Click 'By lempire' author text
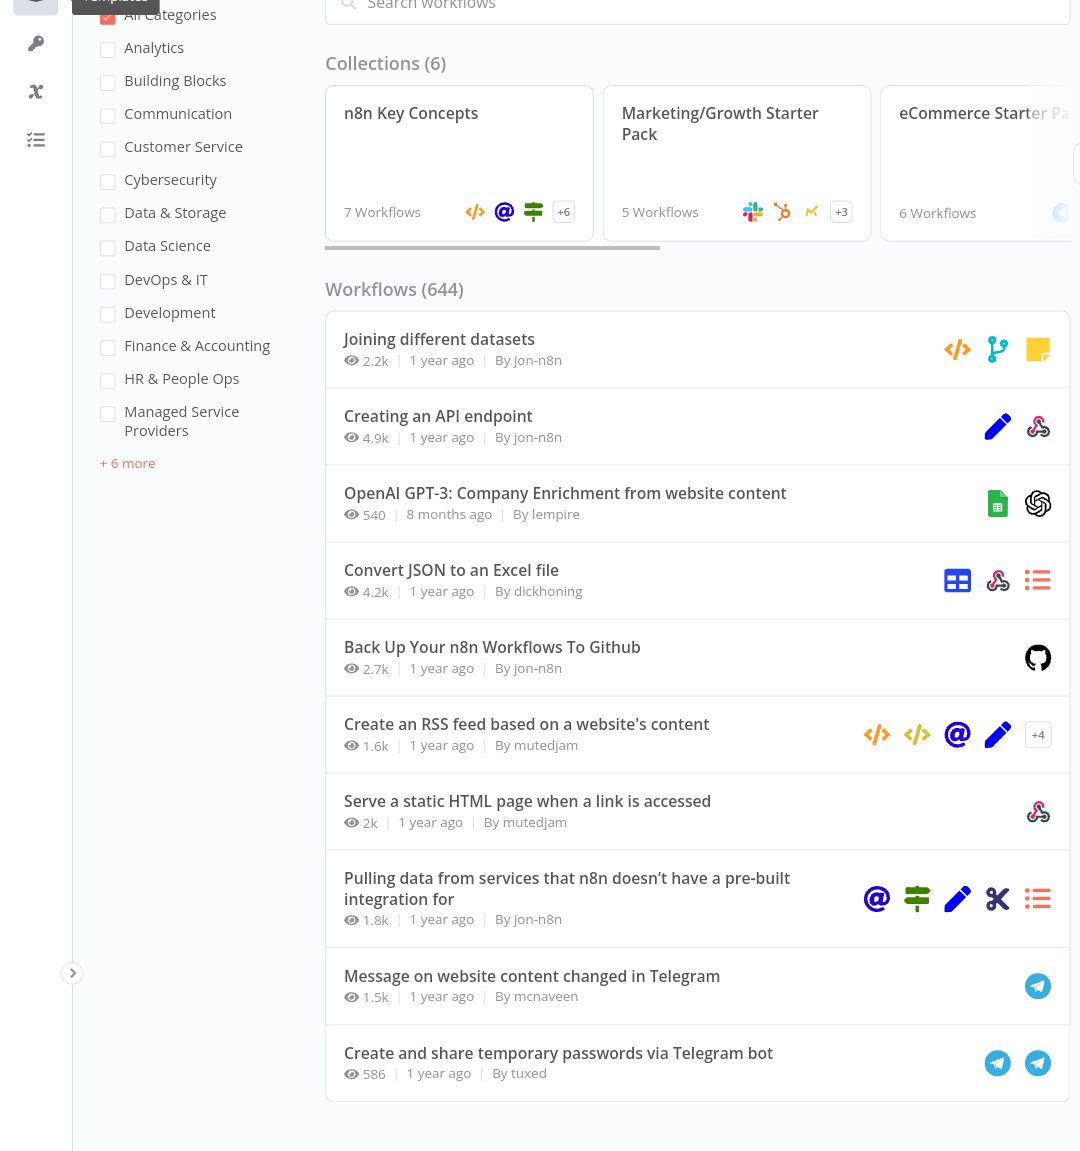This screenshot has width=1080, height=1151. pyautogui.click(x=546, y=515)
